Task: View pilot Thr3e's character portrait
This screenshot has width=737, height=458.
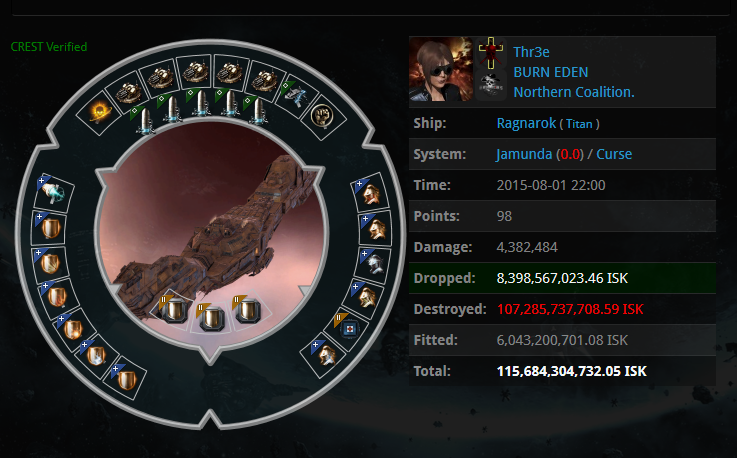Action: coord(441,69)
